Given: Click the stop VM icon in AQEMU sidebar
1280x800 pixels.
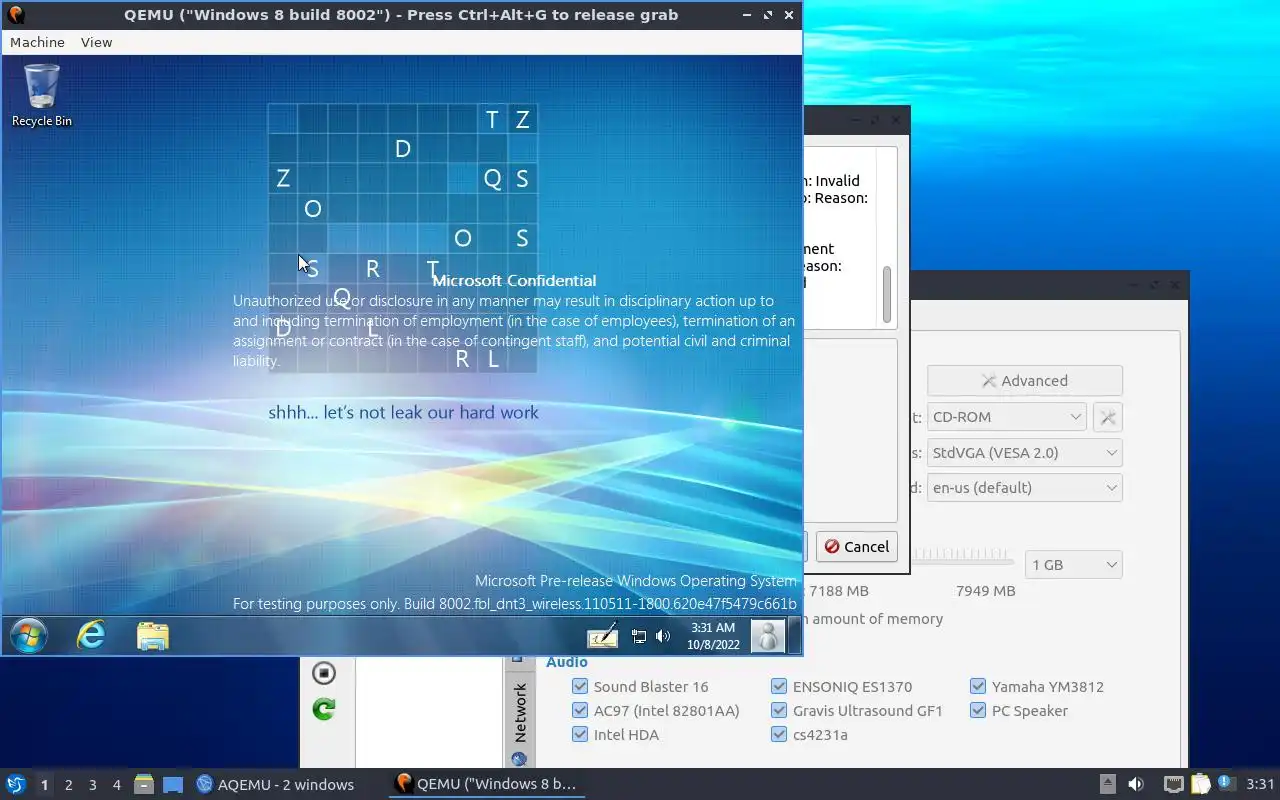Looking at the screenshot, I should point(323,673).
